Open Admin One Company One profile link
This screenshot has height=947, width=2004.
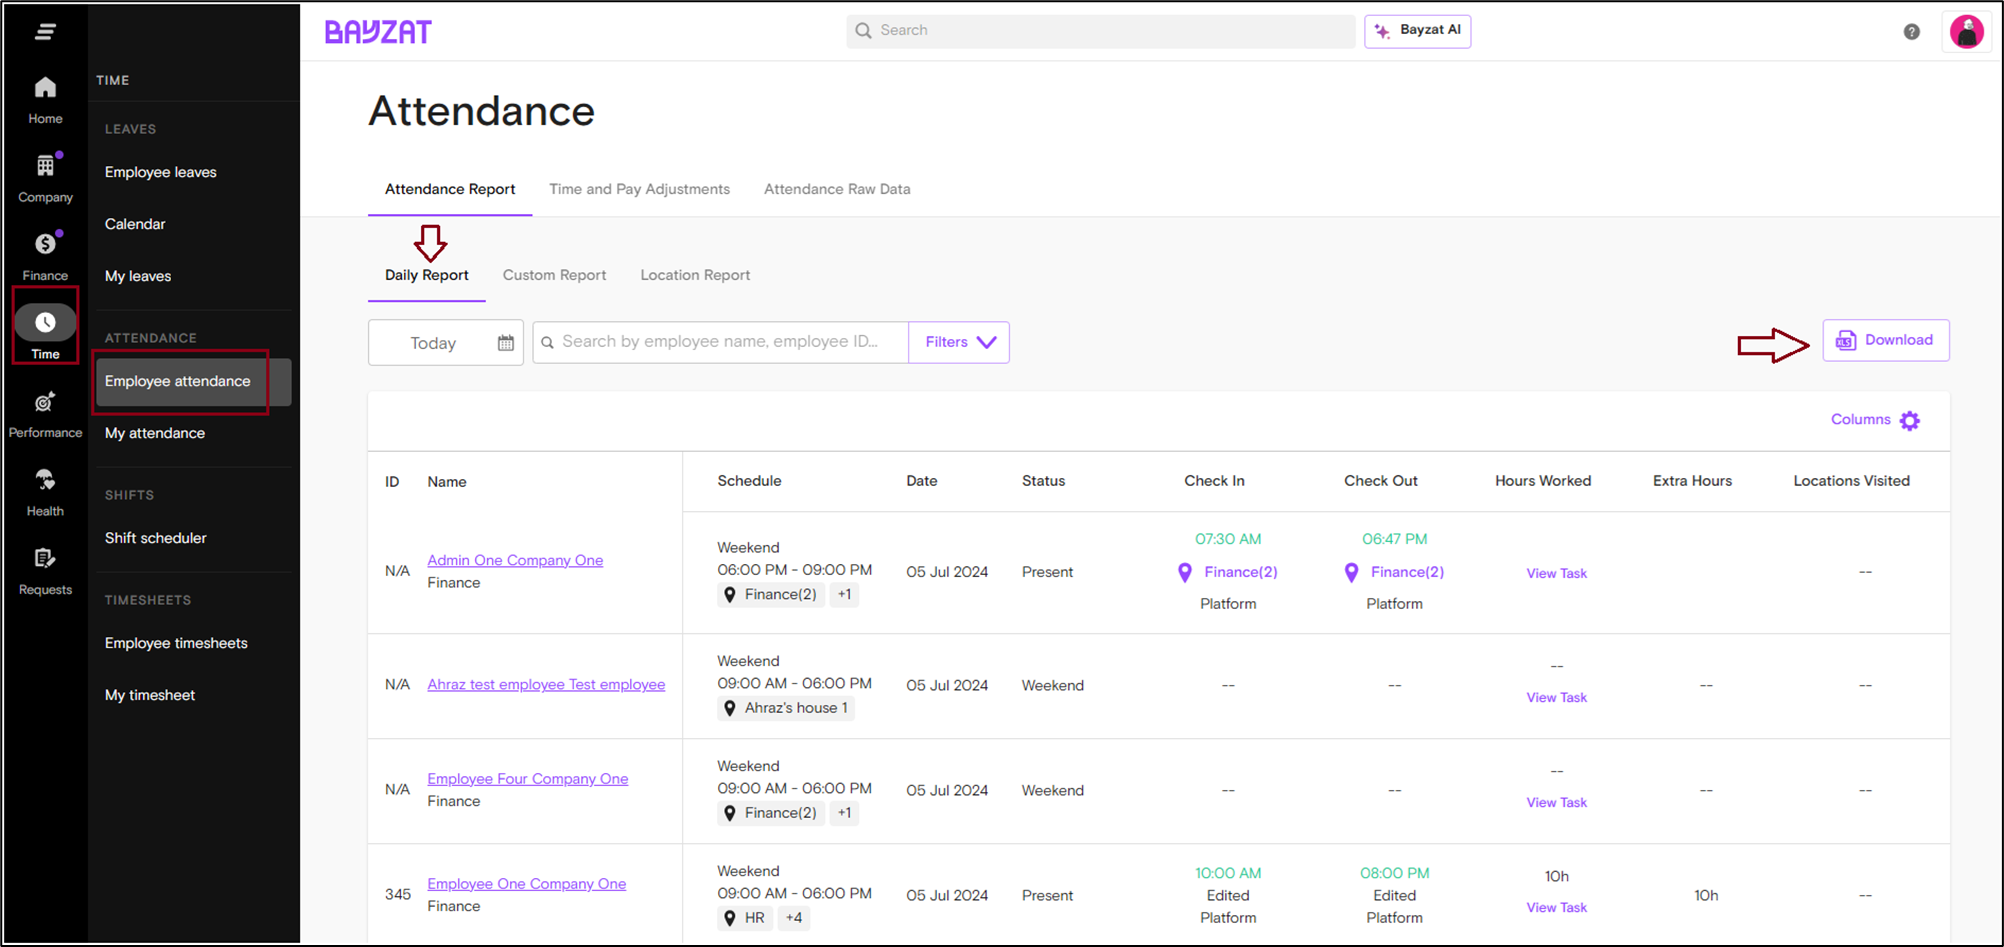click(515, 560)
